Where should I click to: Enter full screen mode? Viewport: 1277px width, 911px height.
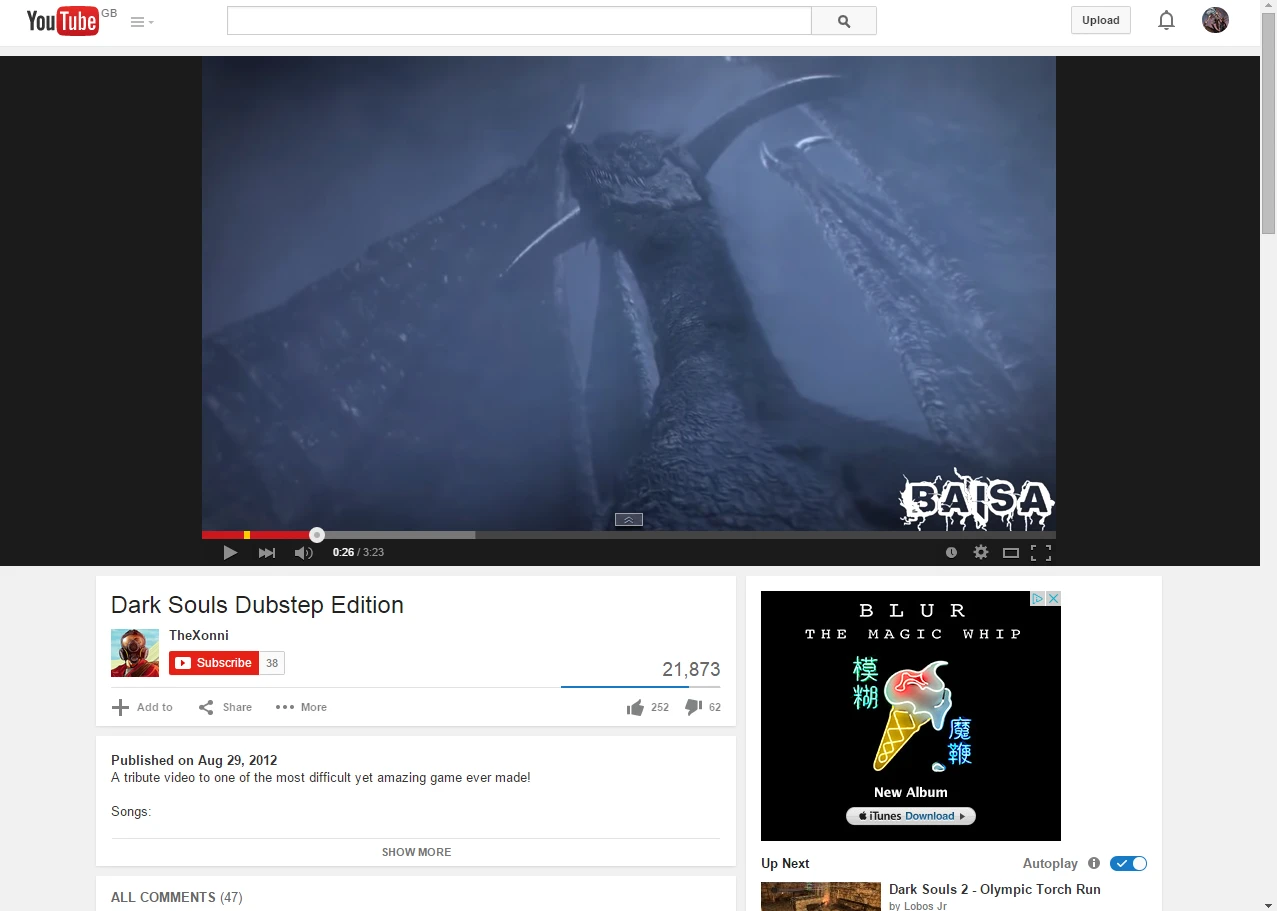coord(1041,552)
